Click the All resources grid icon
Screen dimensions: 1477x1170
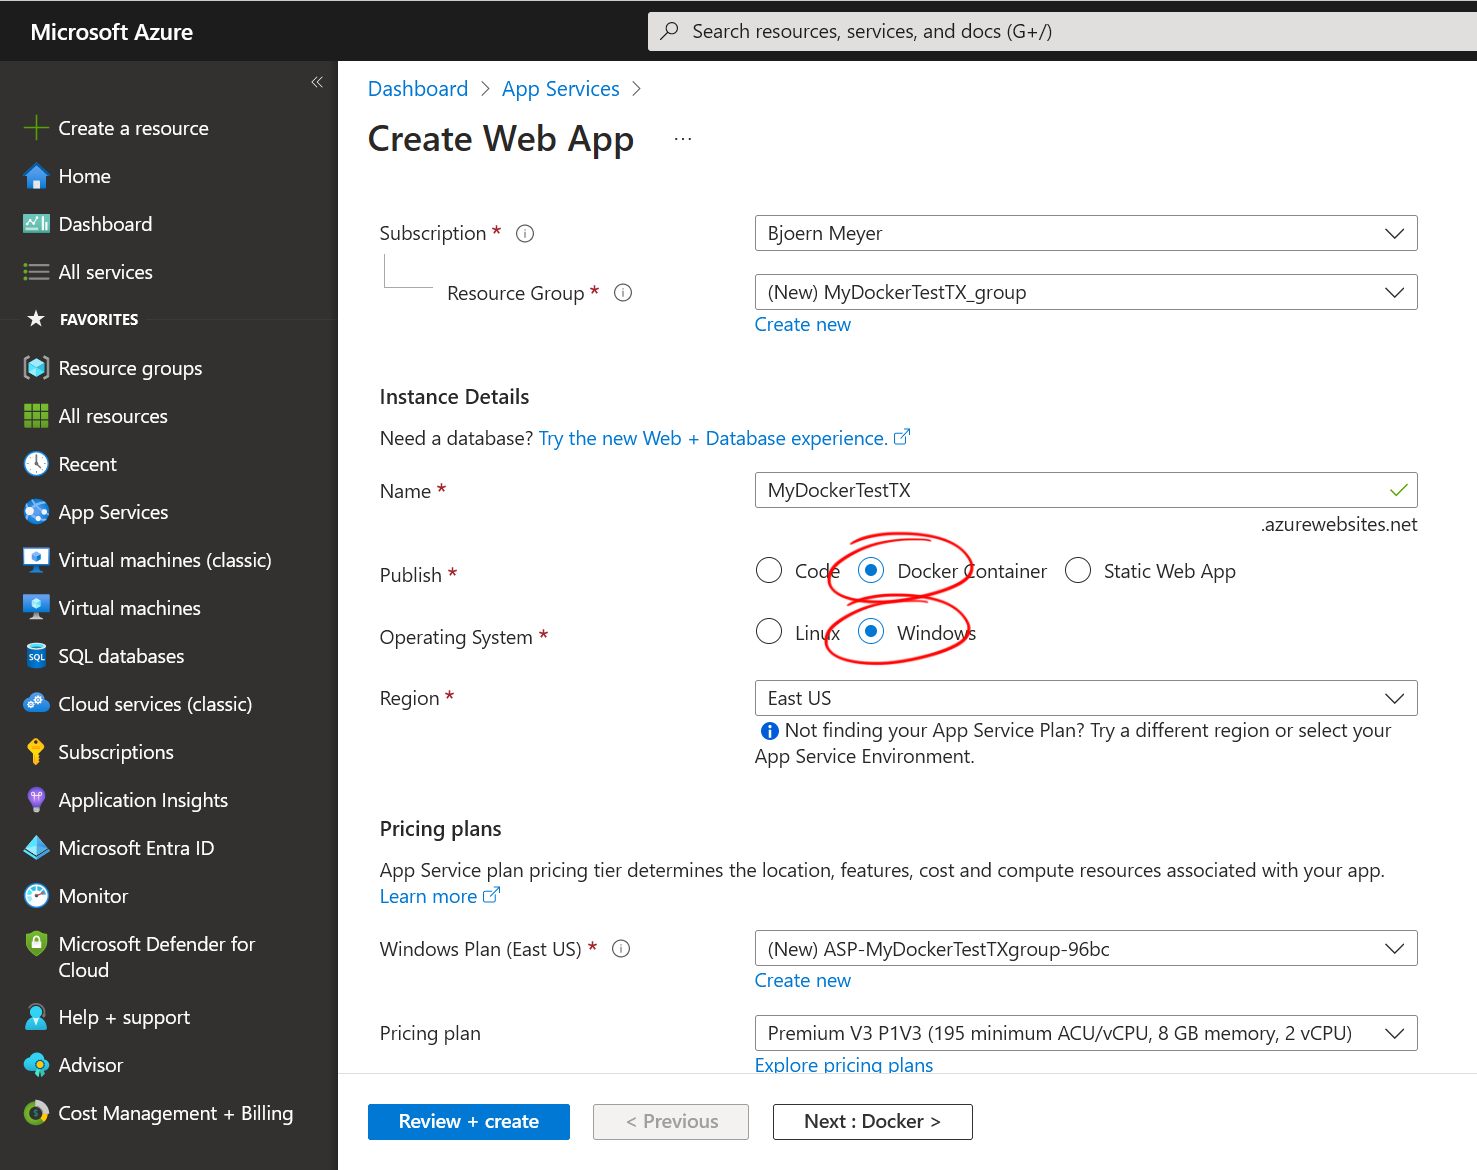point(36,416)
